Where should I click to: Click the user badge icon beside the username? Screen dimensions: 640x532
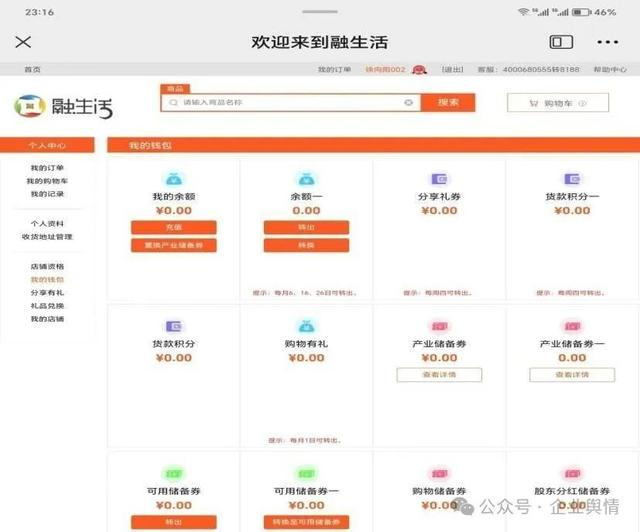419,70
